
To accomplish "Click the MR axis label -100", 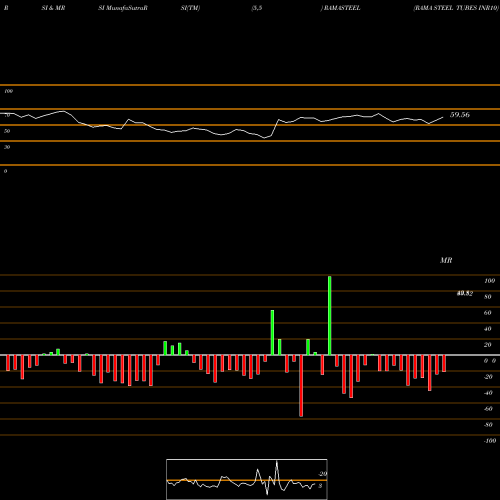I will pyautogui.click(x=490, y=441).
